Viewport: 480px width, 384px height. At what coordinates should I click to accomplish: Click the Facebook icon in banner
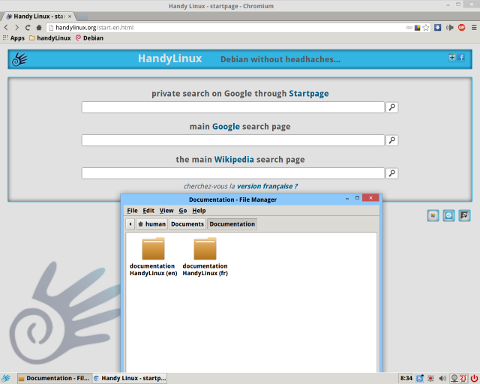[x=461, y=58]
